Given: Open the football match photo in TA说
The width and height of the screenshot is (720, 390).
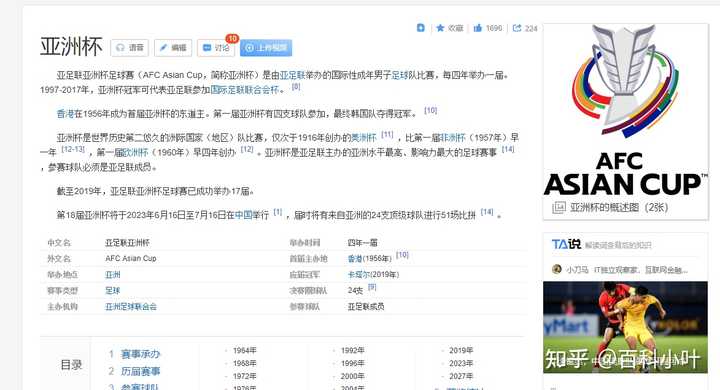Looking at the screenshot, I should coord(625,327).
